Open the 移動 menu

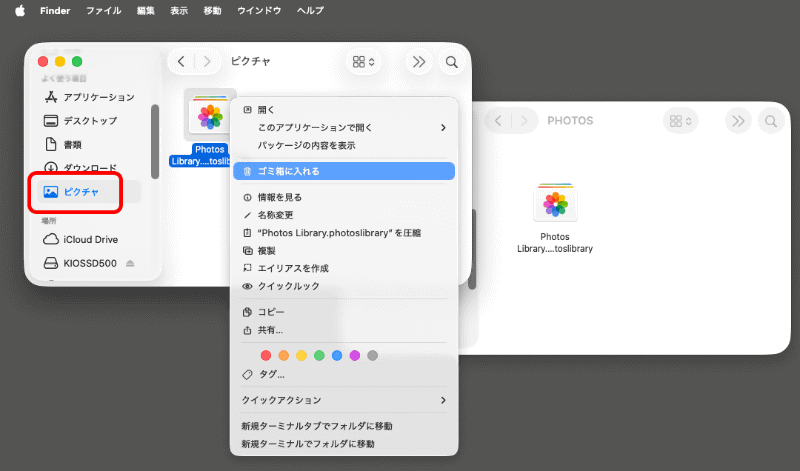click(212, 11)
